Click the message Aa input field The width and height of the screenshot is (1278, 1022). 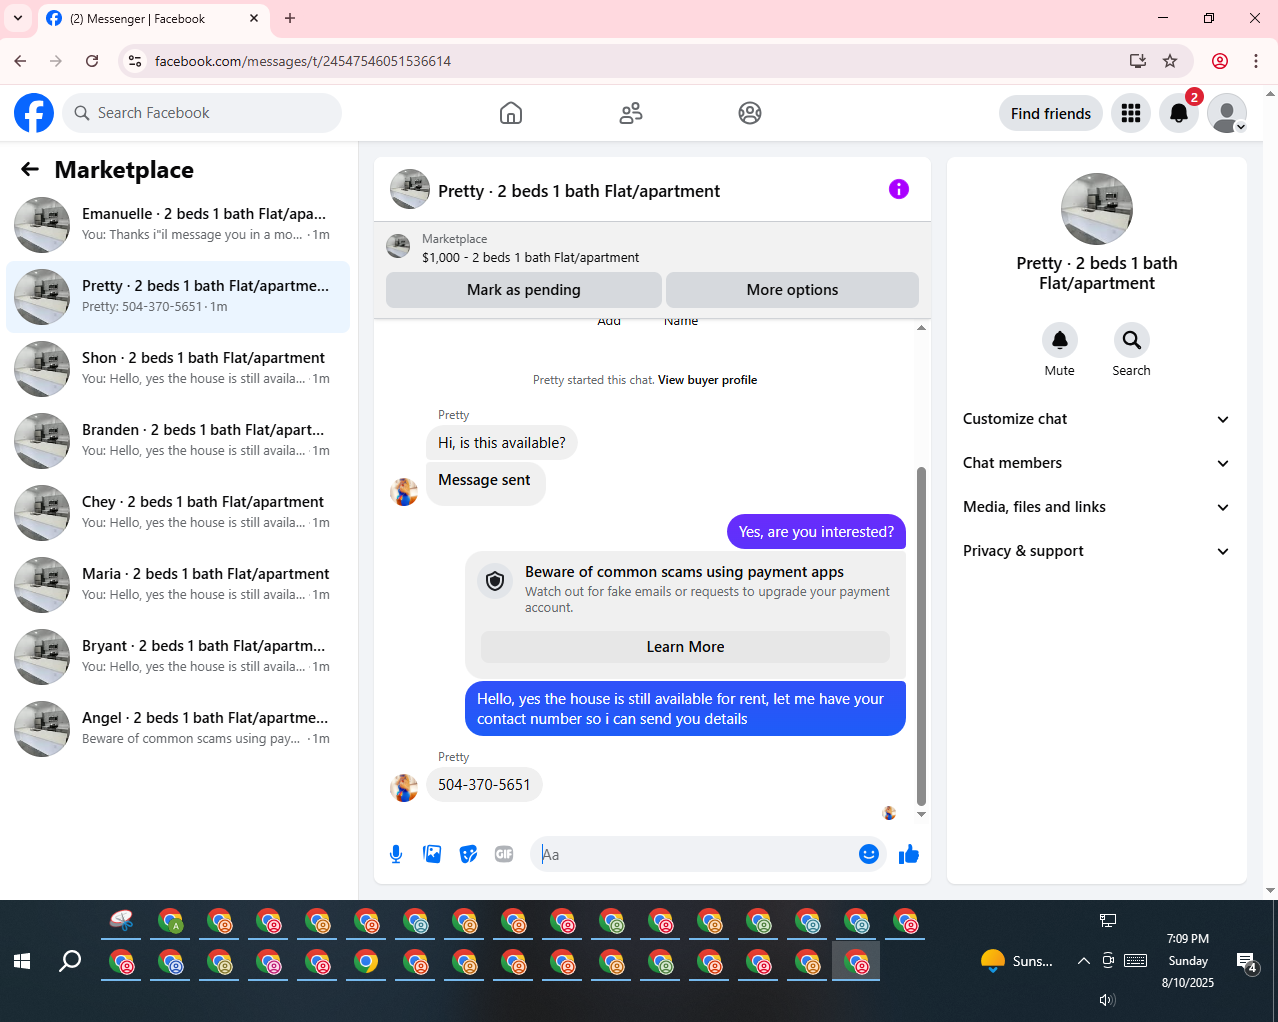click(695, 854)
